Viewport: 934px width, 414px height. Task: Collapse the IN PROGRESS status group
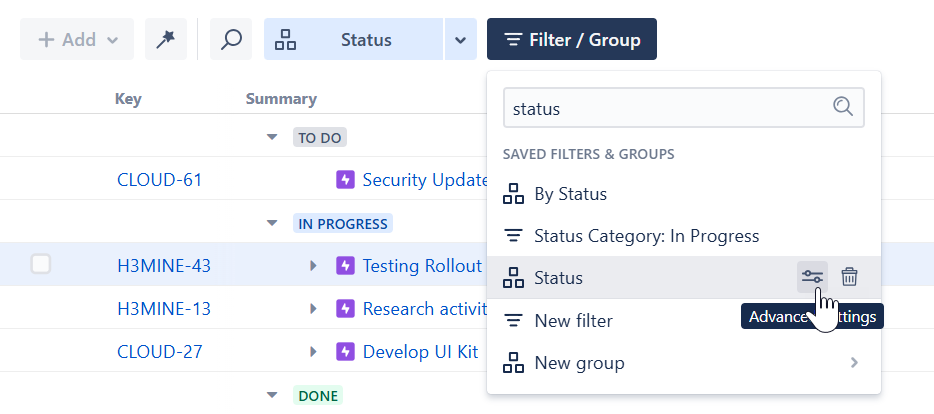pyautogui.click(x=272, y=223)
